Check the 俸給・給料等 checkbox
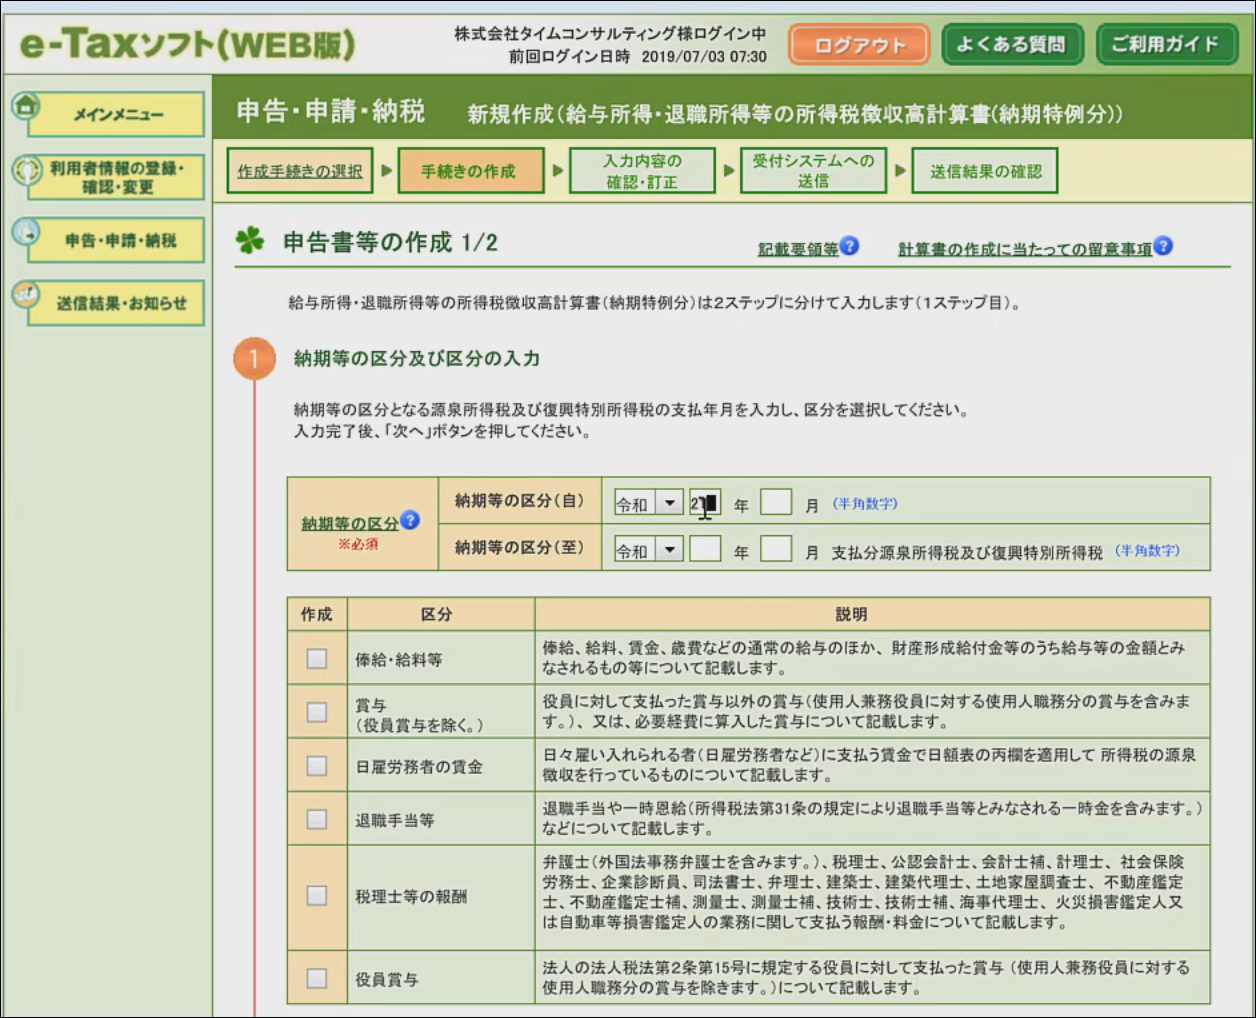 click(317, 658)
